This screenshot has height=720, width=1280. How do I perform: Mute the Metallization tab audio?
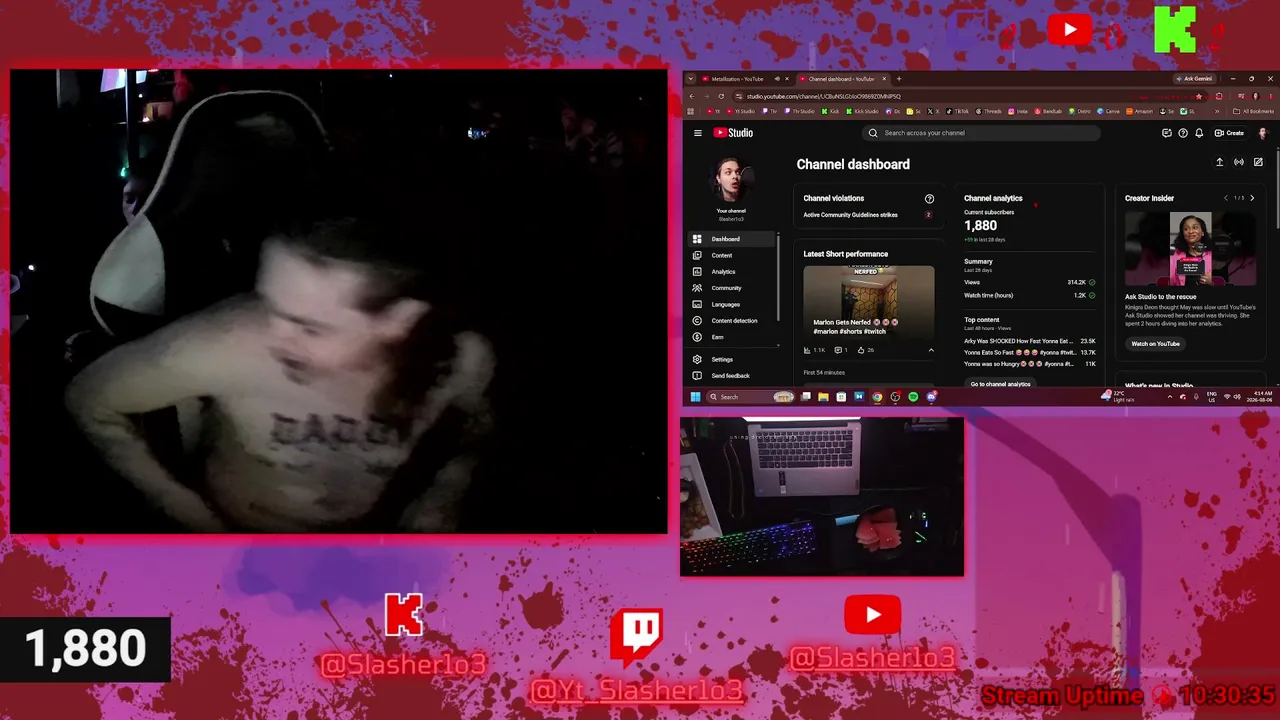click(x=777, y=79)
